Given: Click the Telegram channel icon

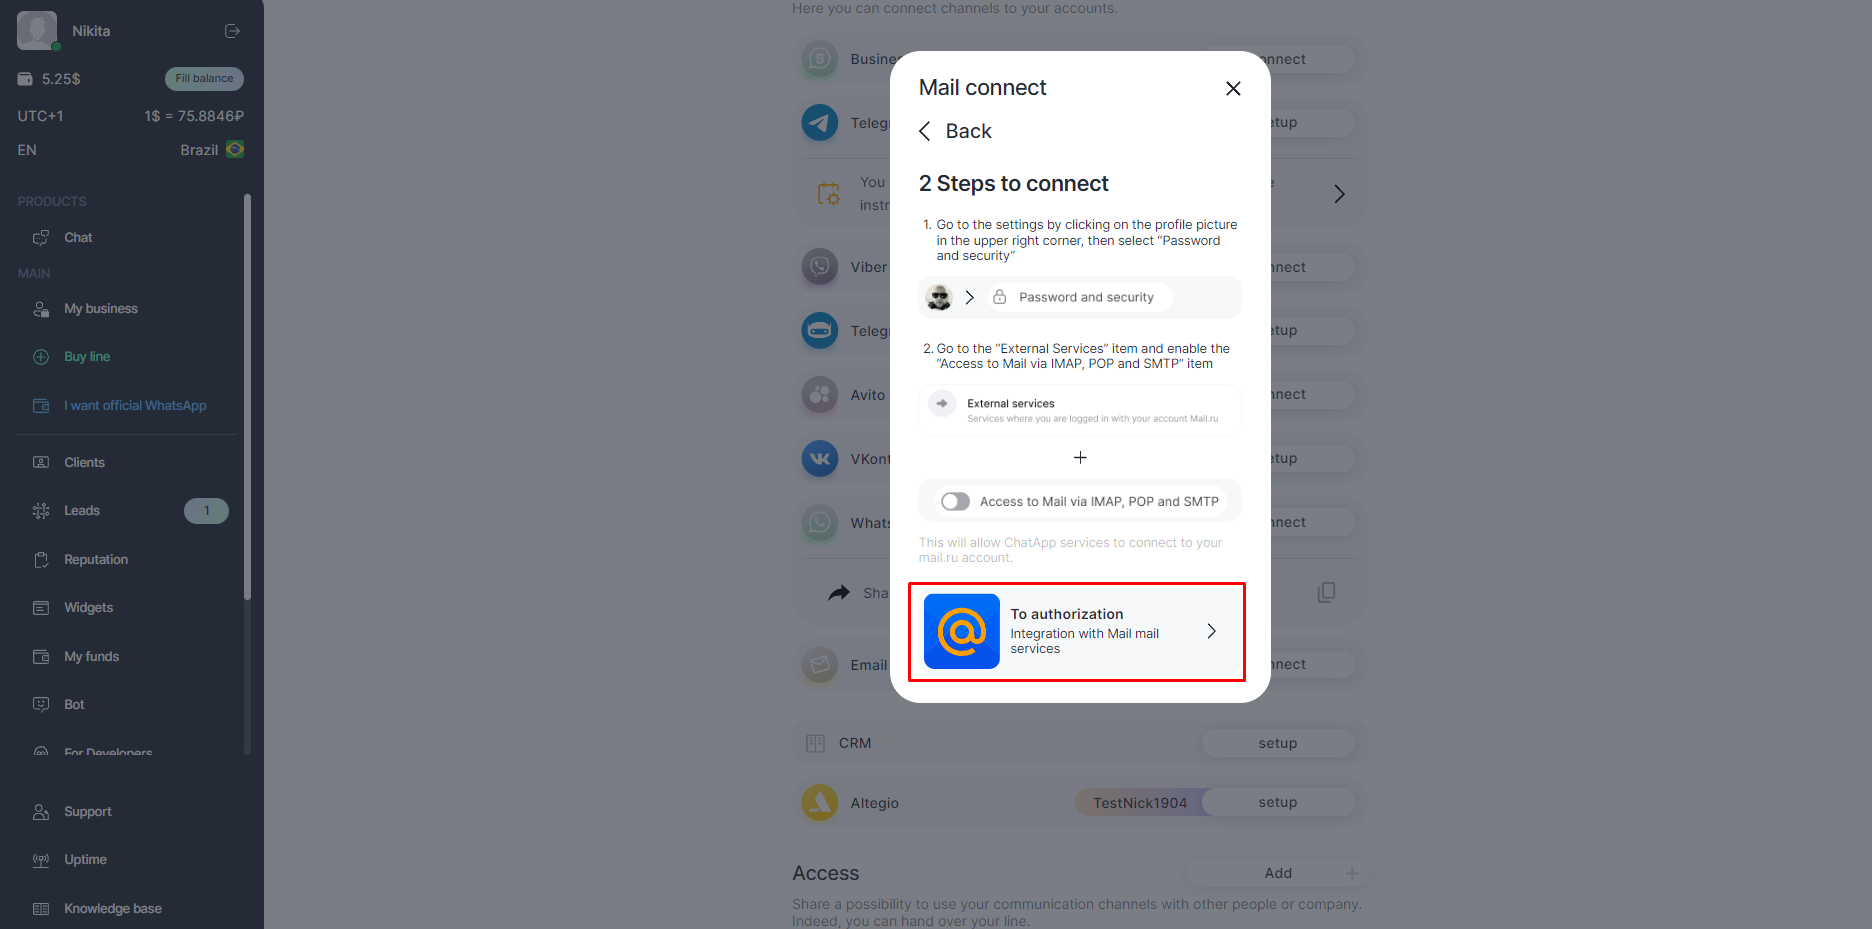Looking at the screenshot, I should point(820,123).
